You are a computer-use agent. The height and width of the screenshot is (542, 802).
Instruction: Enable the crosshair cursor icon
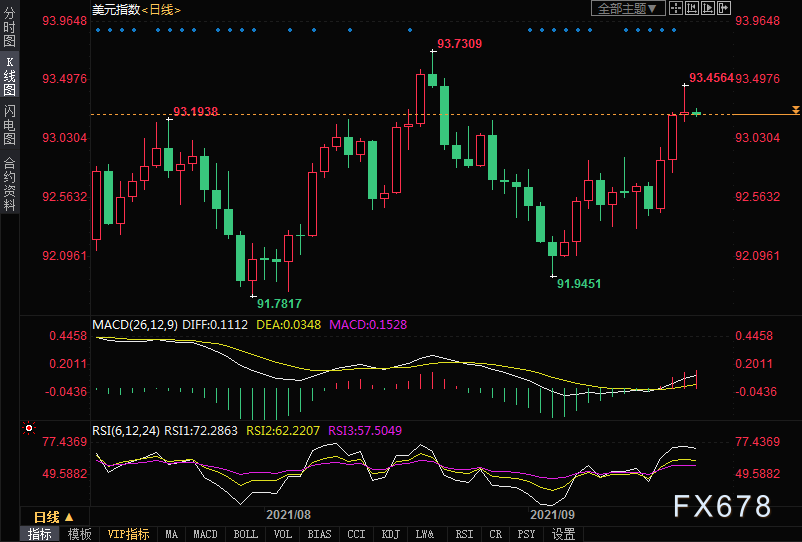pos(676,8)
